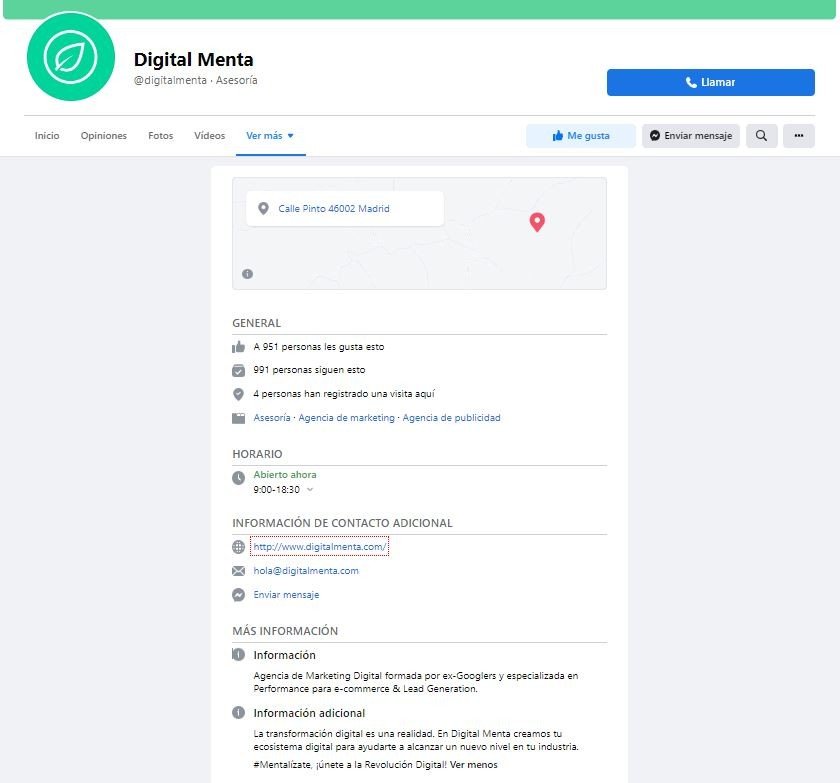
Task: Click the Digital Menta page title
Action: 193,59
